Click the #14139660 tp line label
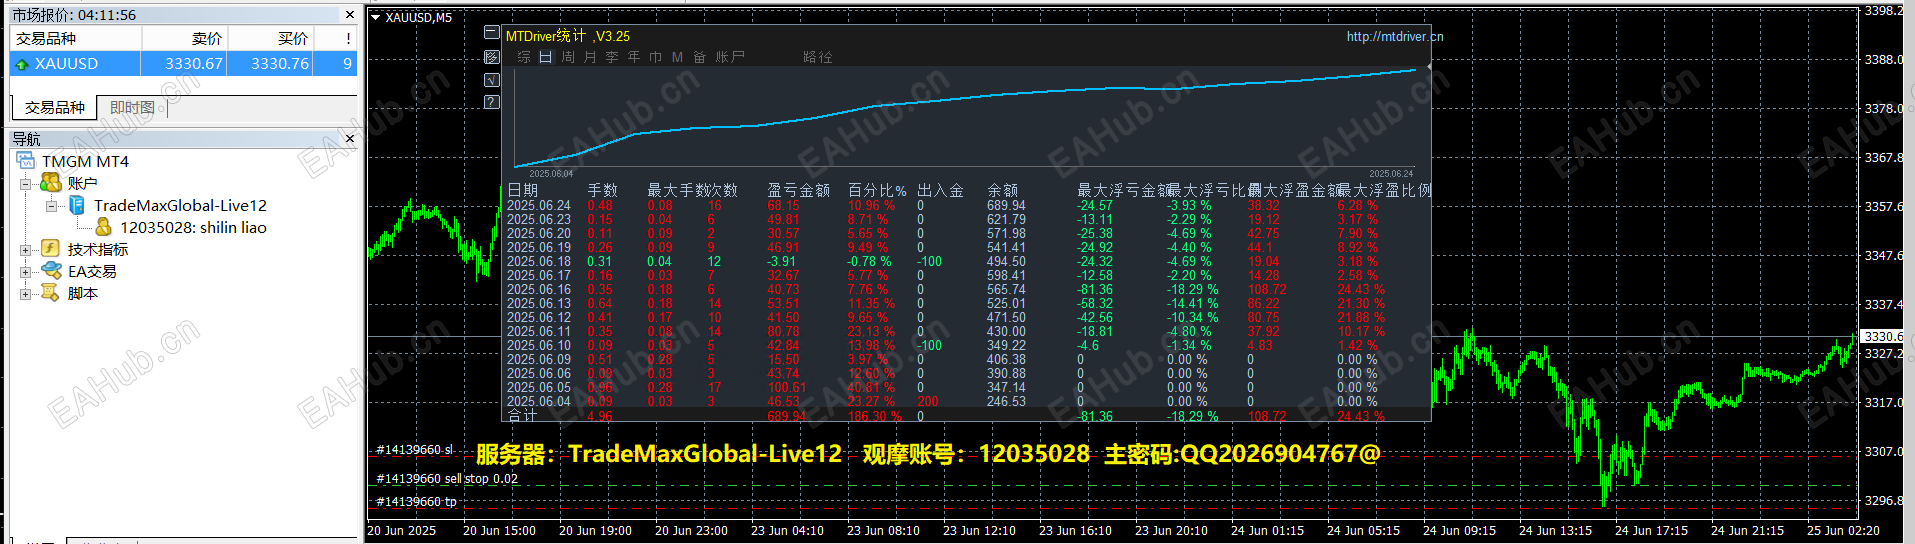The image size is (1915, 544). [x=416, y=502]
